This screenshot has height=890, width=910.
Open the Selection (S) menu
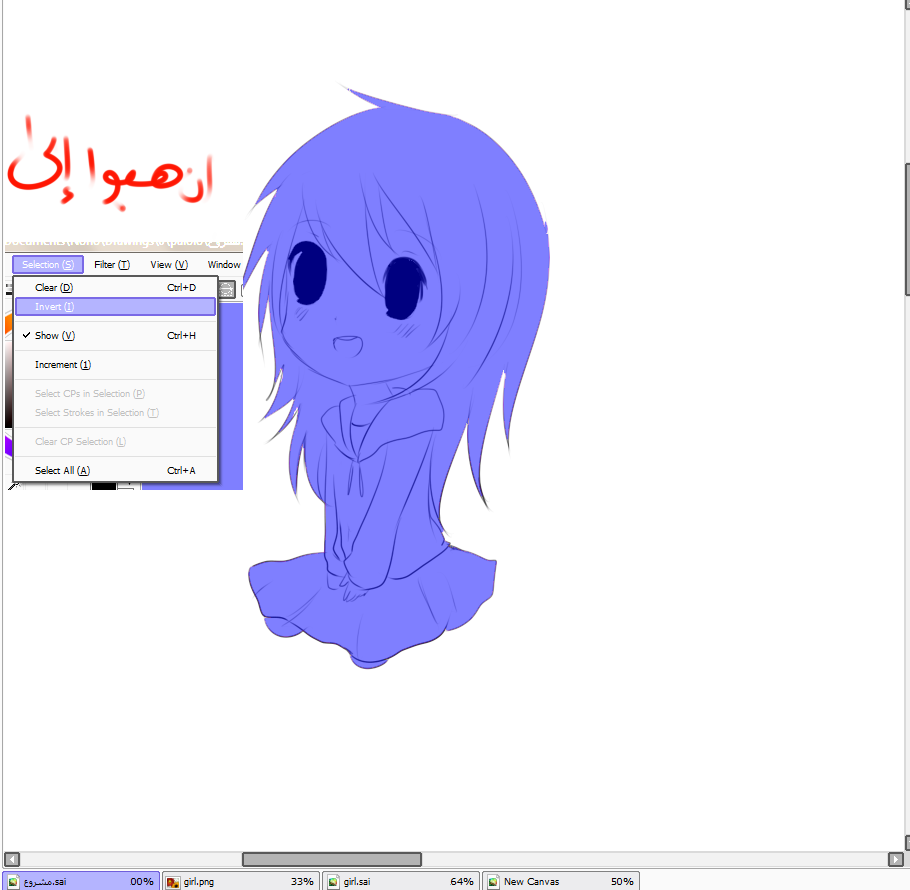48,265
